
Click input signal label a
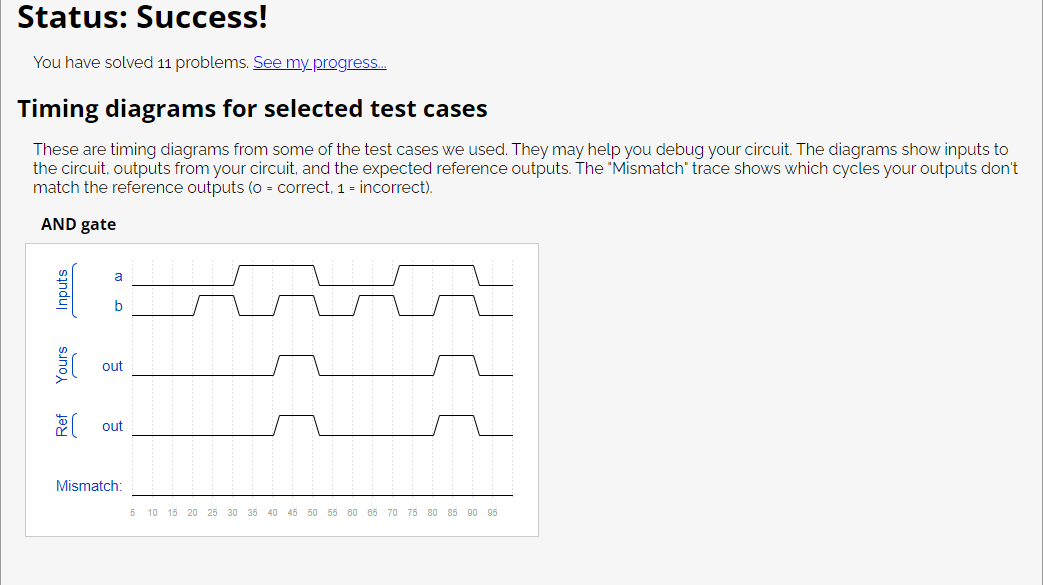coord(118,276)
